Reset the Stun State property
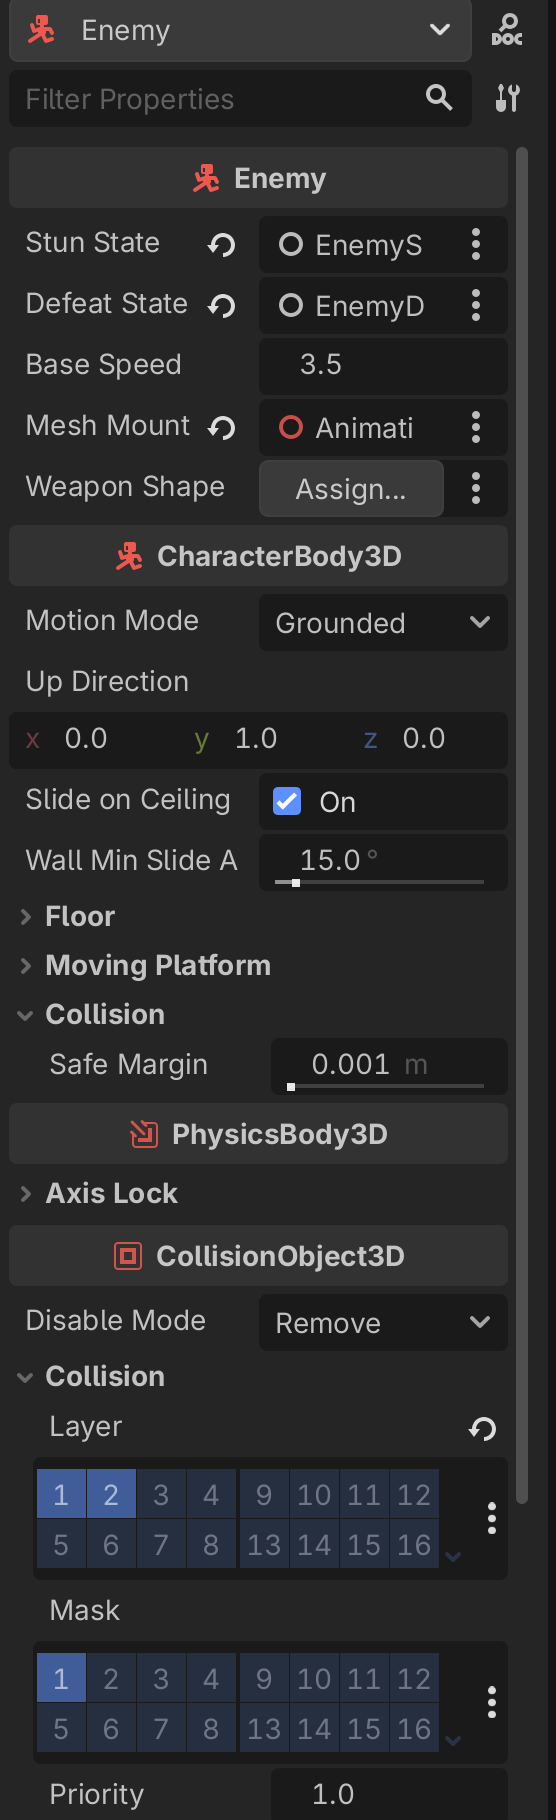The height and width of the screenshot is (1820, 556). pyautogui.click(x=221, y=244)
